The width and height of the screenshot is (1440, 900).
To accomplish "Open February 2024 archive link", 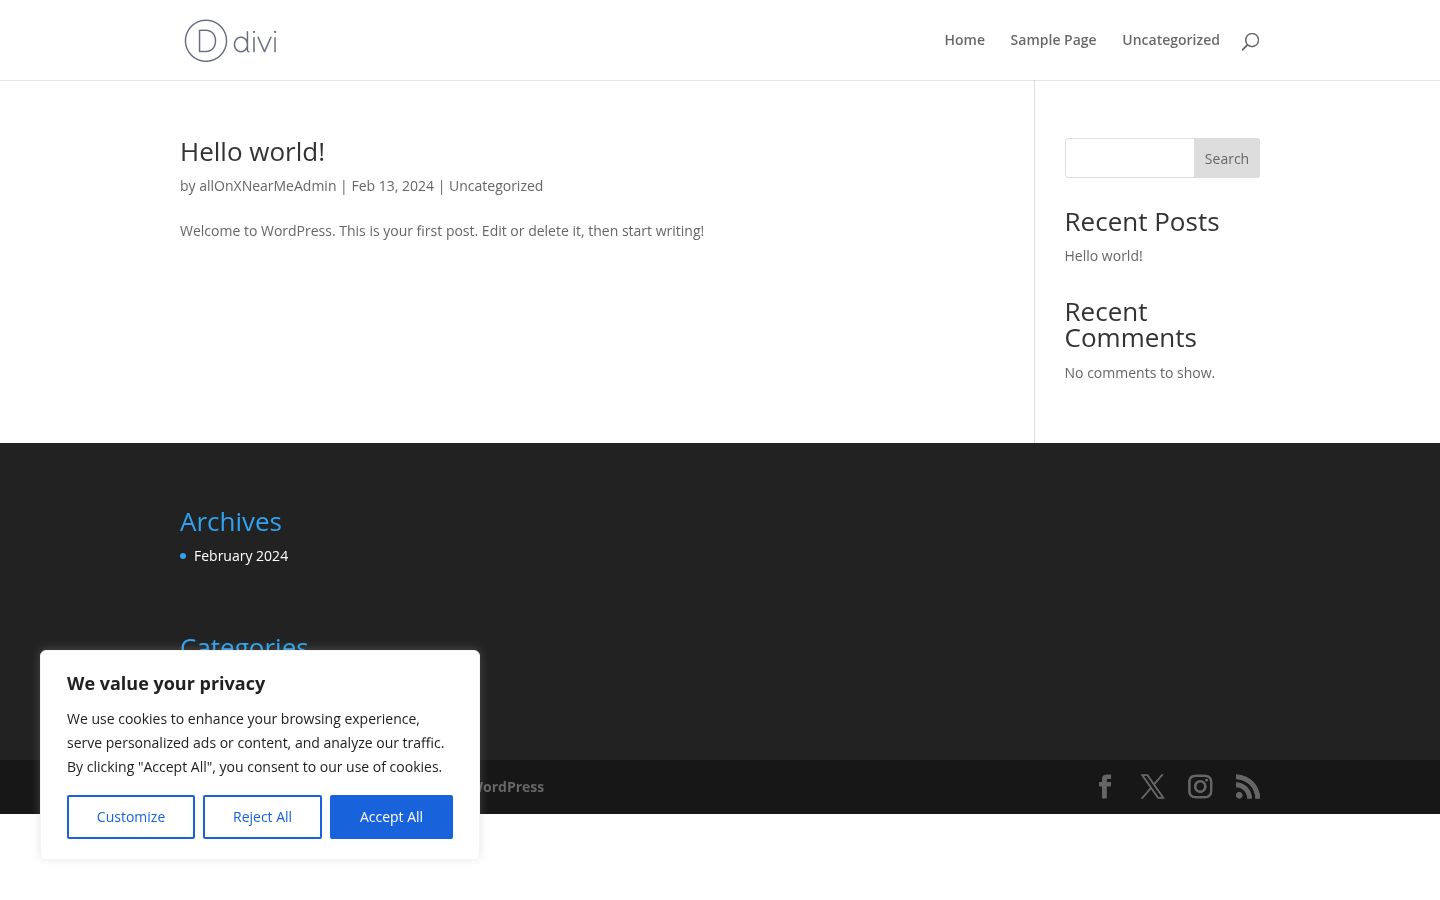I will [241, 556].
